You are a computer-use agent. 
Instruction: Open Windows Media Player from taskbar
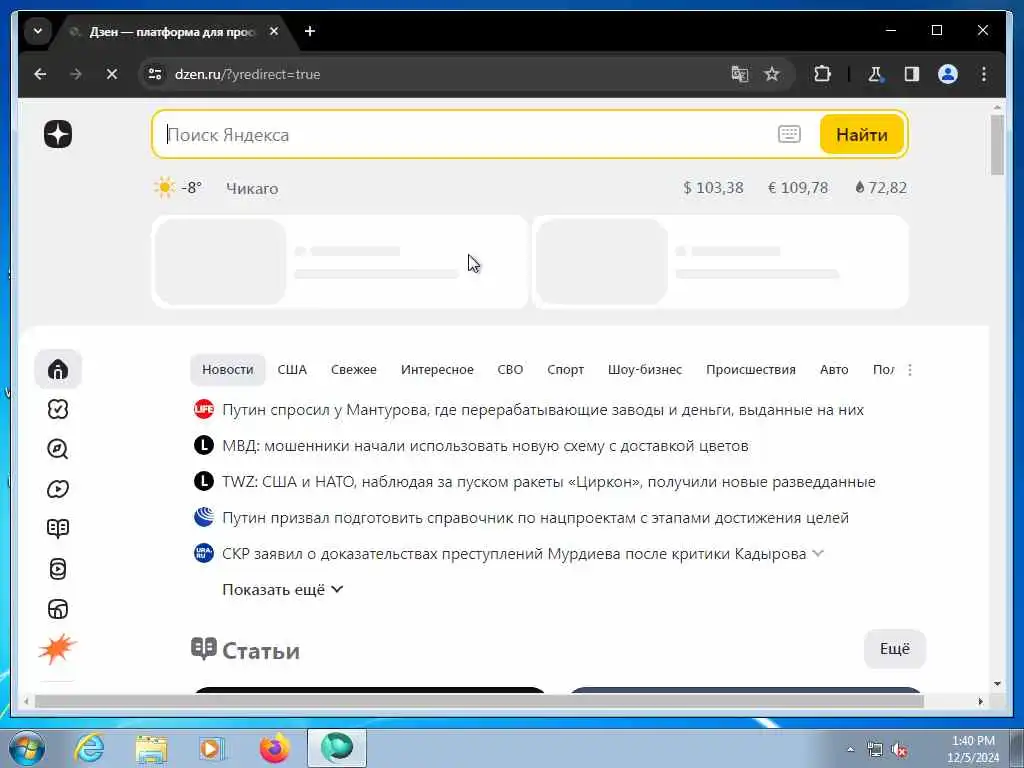click(212, 748)
